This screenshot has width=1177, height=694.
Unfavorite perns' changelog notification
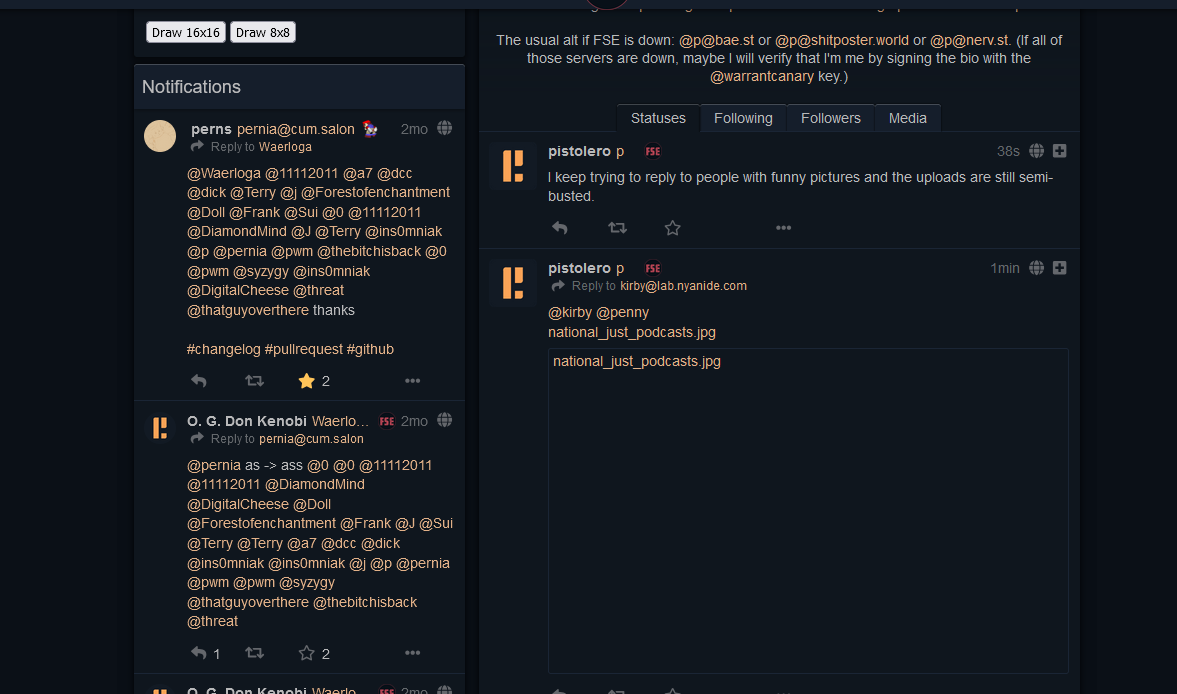point(306,381)
